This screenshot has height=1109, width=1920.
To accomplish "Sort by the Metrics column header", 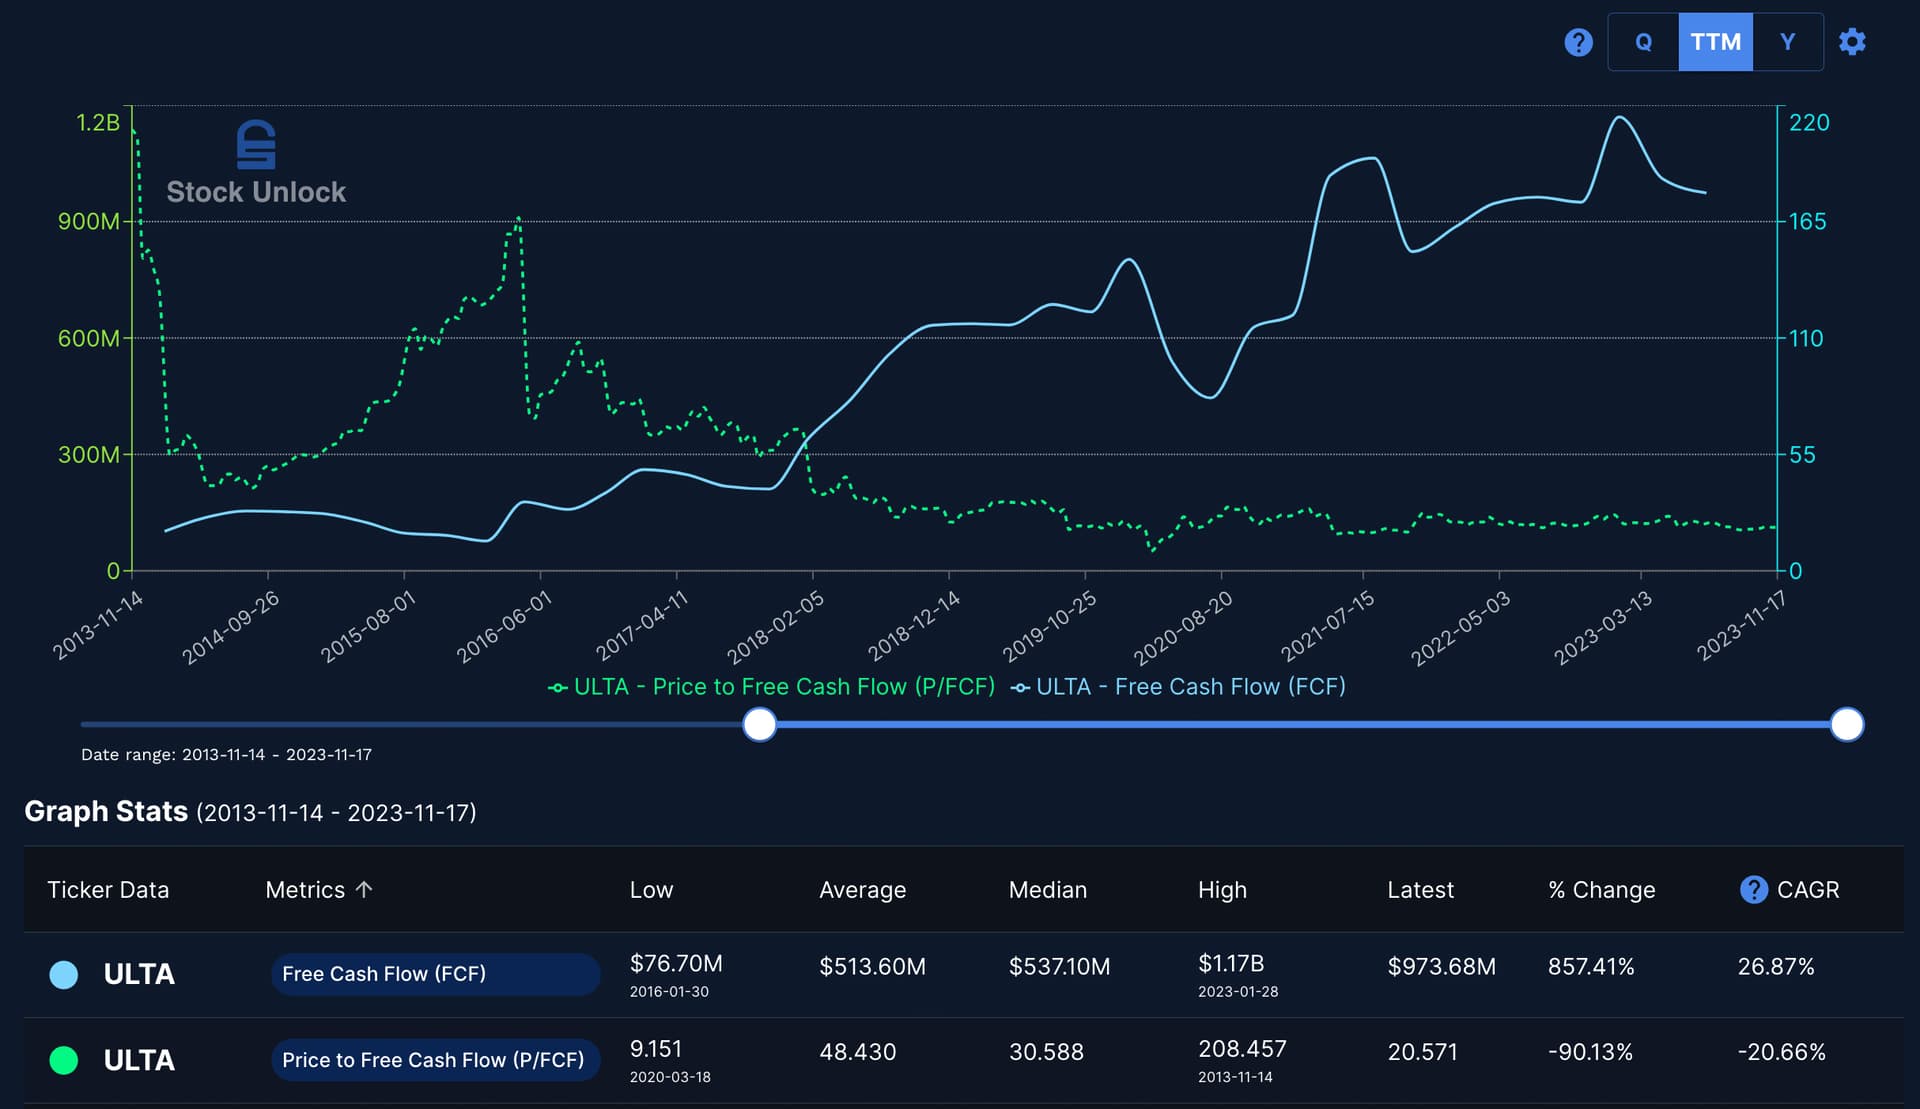I will tap(305, 889).
